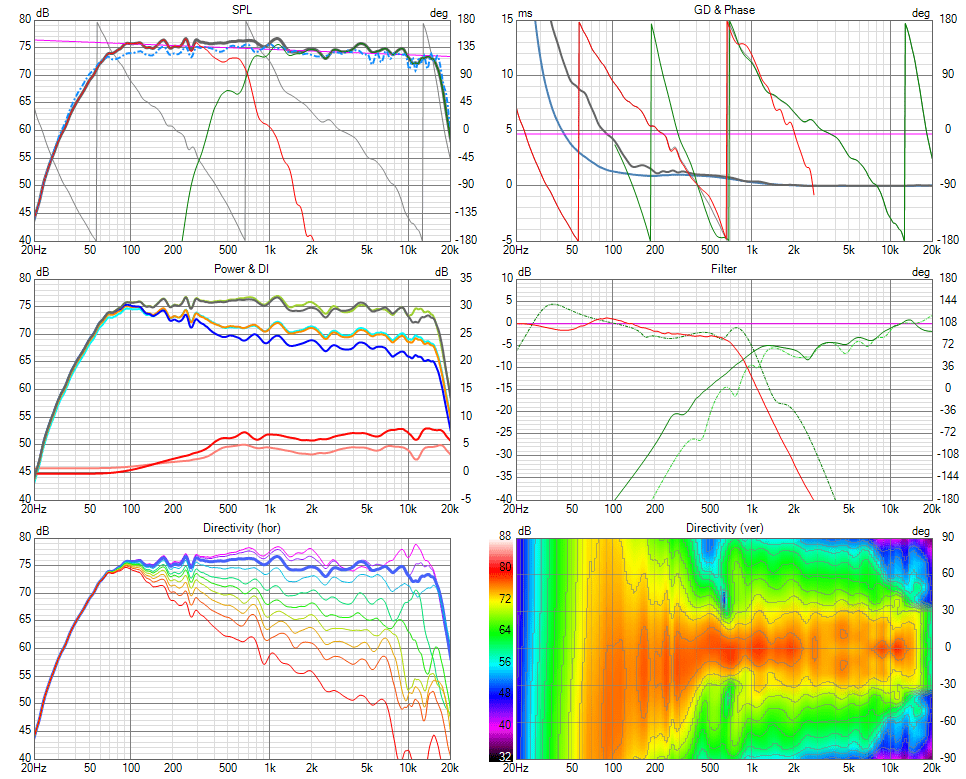The width and height of the screenshot is (966, 779).
Task: Click the dB label of Directivity (hor)
Action: click(x=43, y=531)
